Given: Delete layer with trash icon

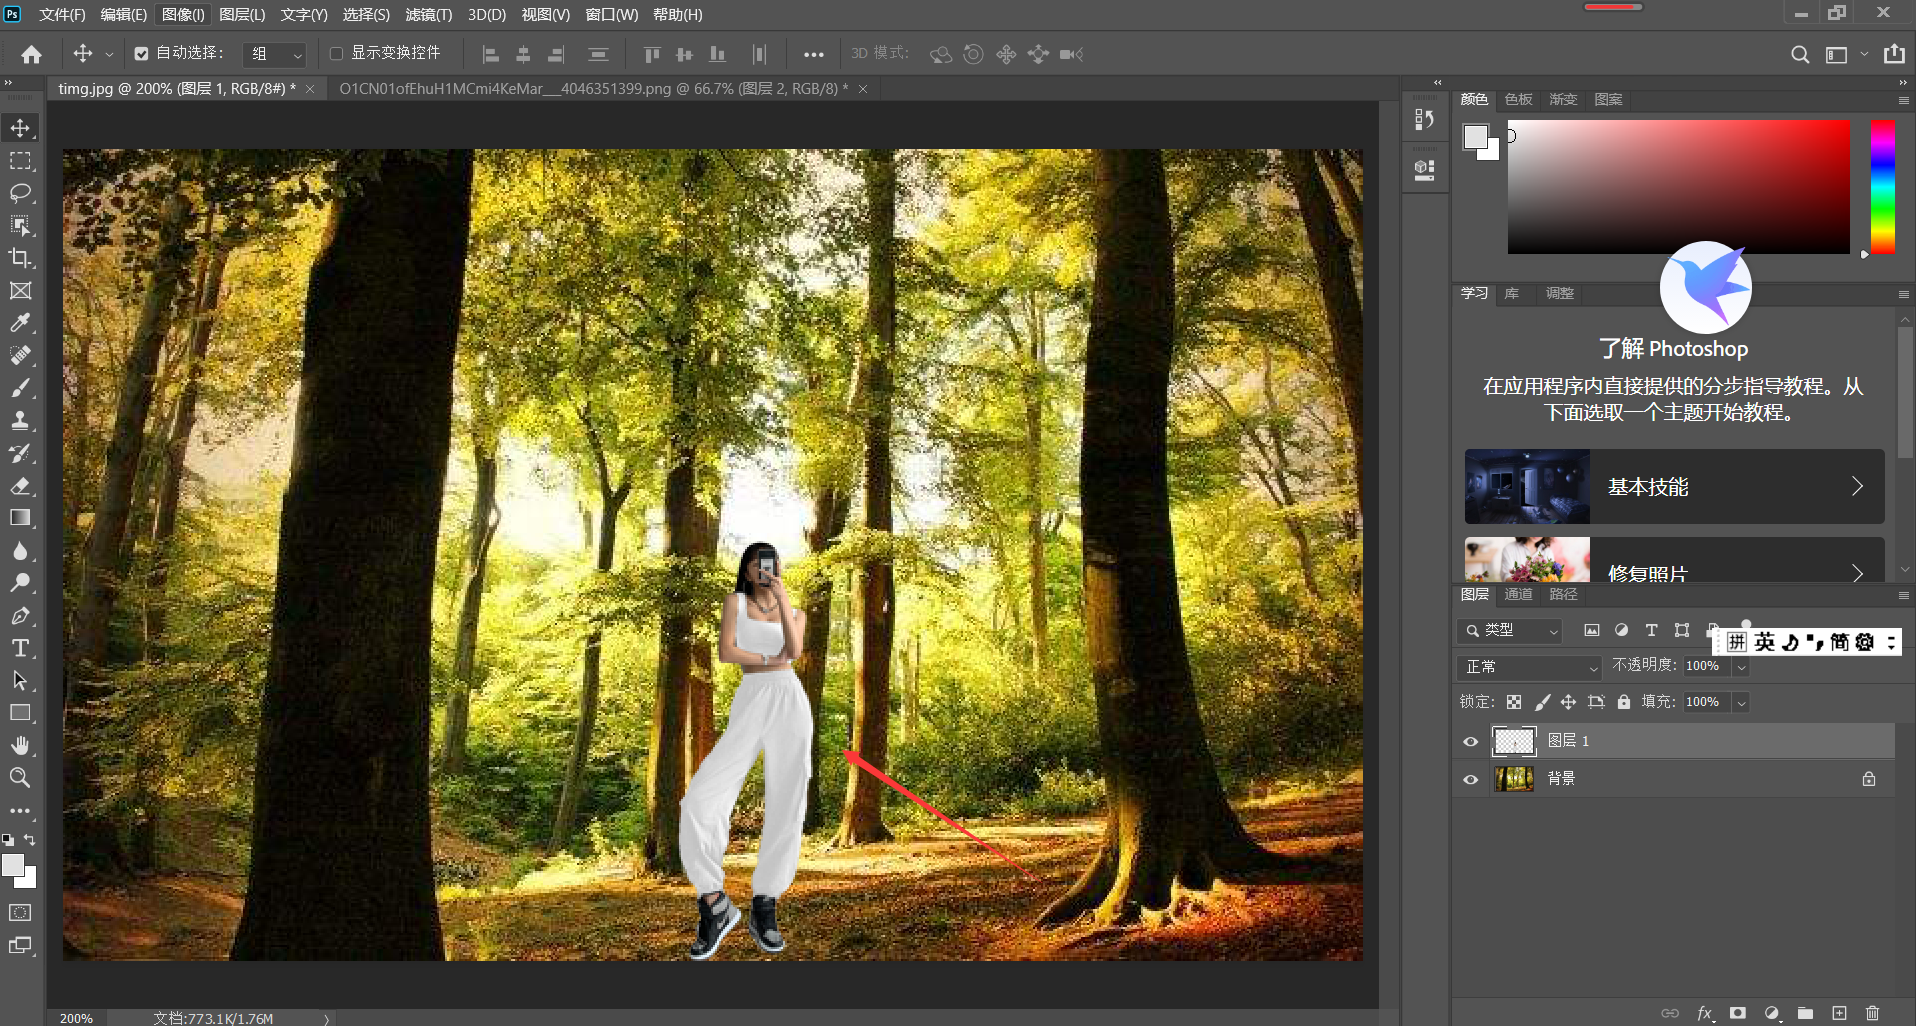Looking at the screenshot, I should coord(1873,1013).
